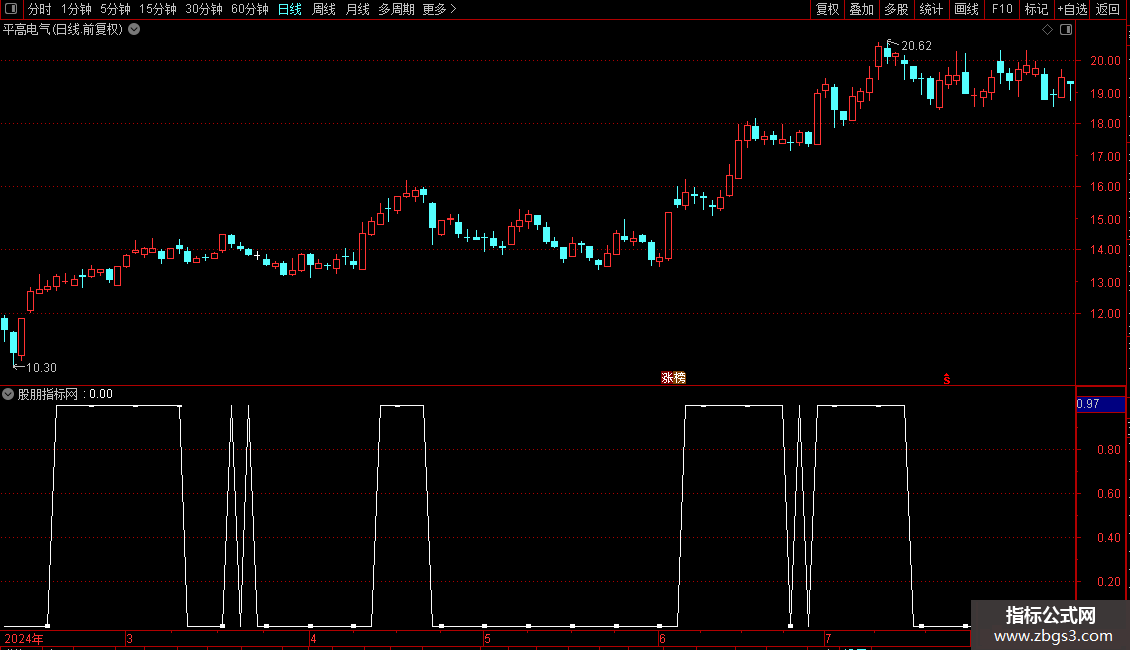Open the 复权 adjustment options
This screenshot has height=650, width=1130.
[827, 9]
